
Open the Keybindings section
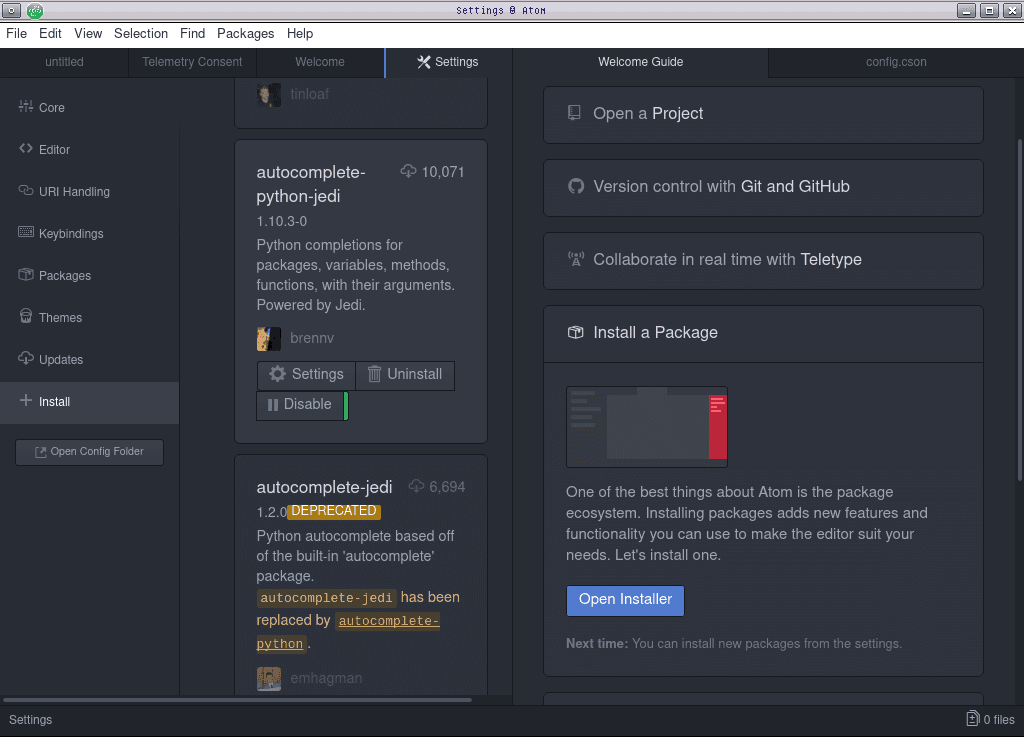coord(89,234)
